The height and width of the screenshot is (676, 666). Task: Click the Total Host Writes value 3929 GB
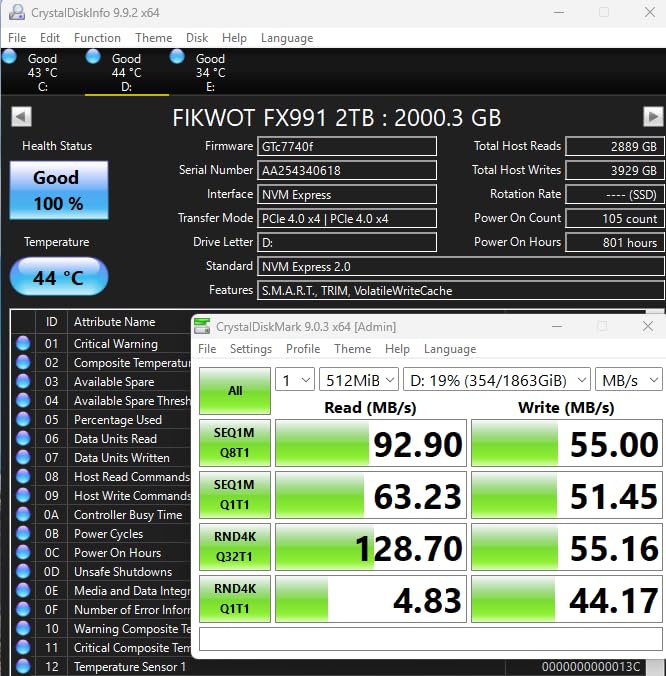[x=615, y=170]
